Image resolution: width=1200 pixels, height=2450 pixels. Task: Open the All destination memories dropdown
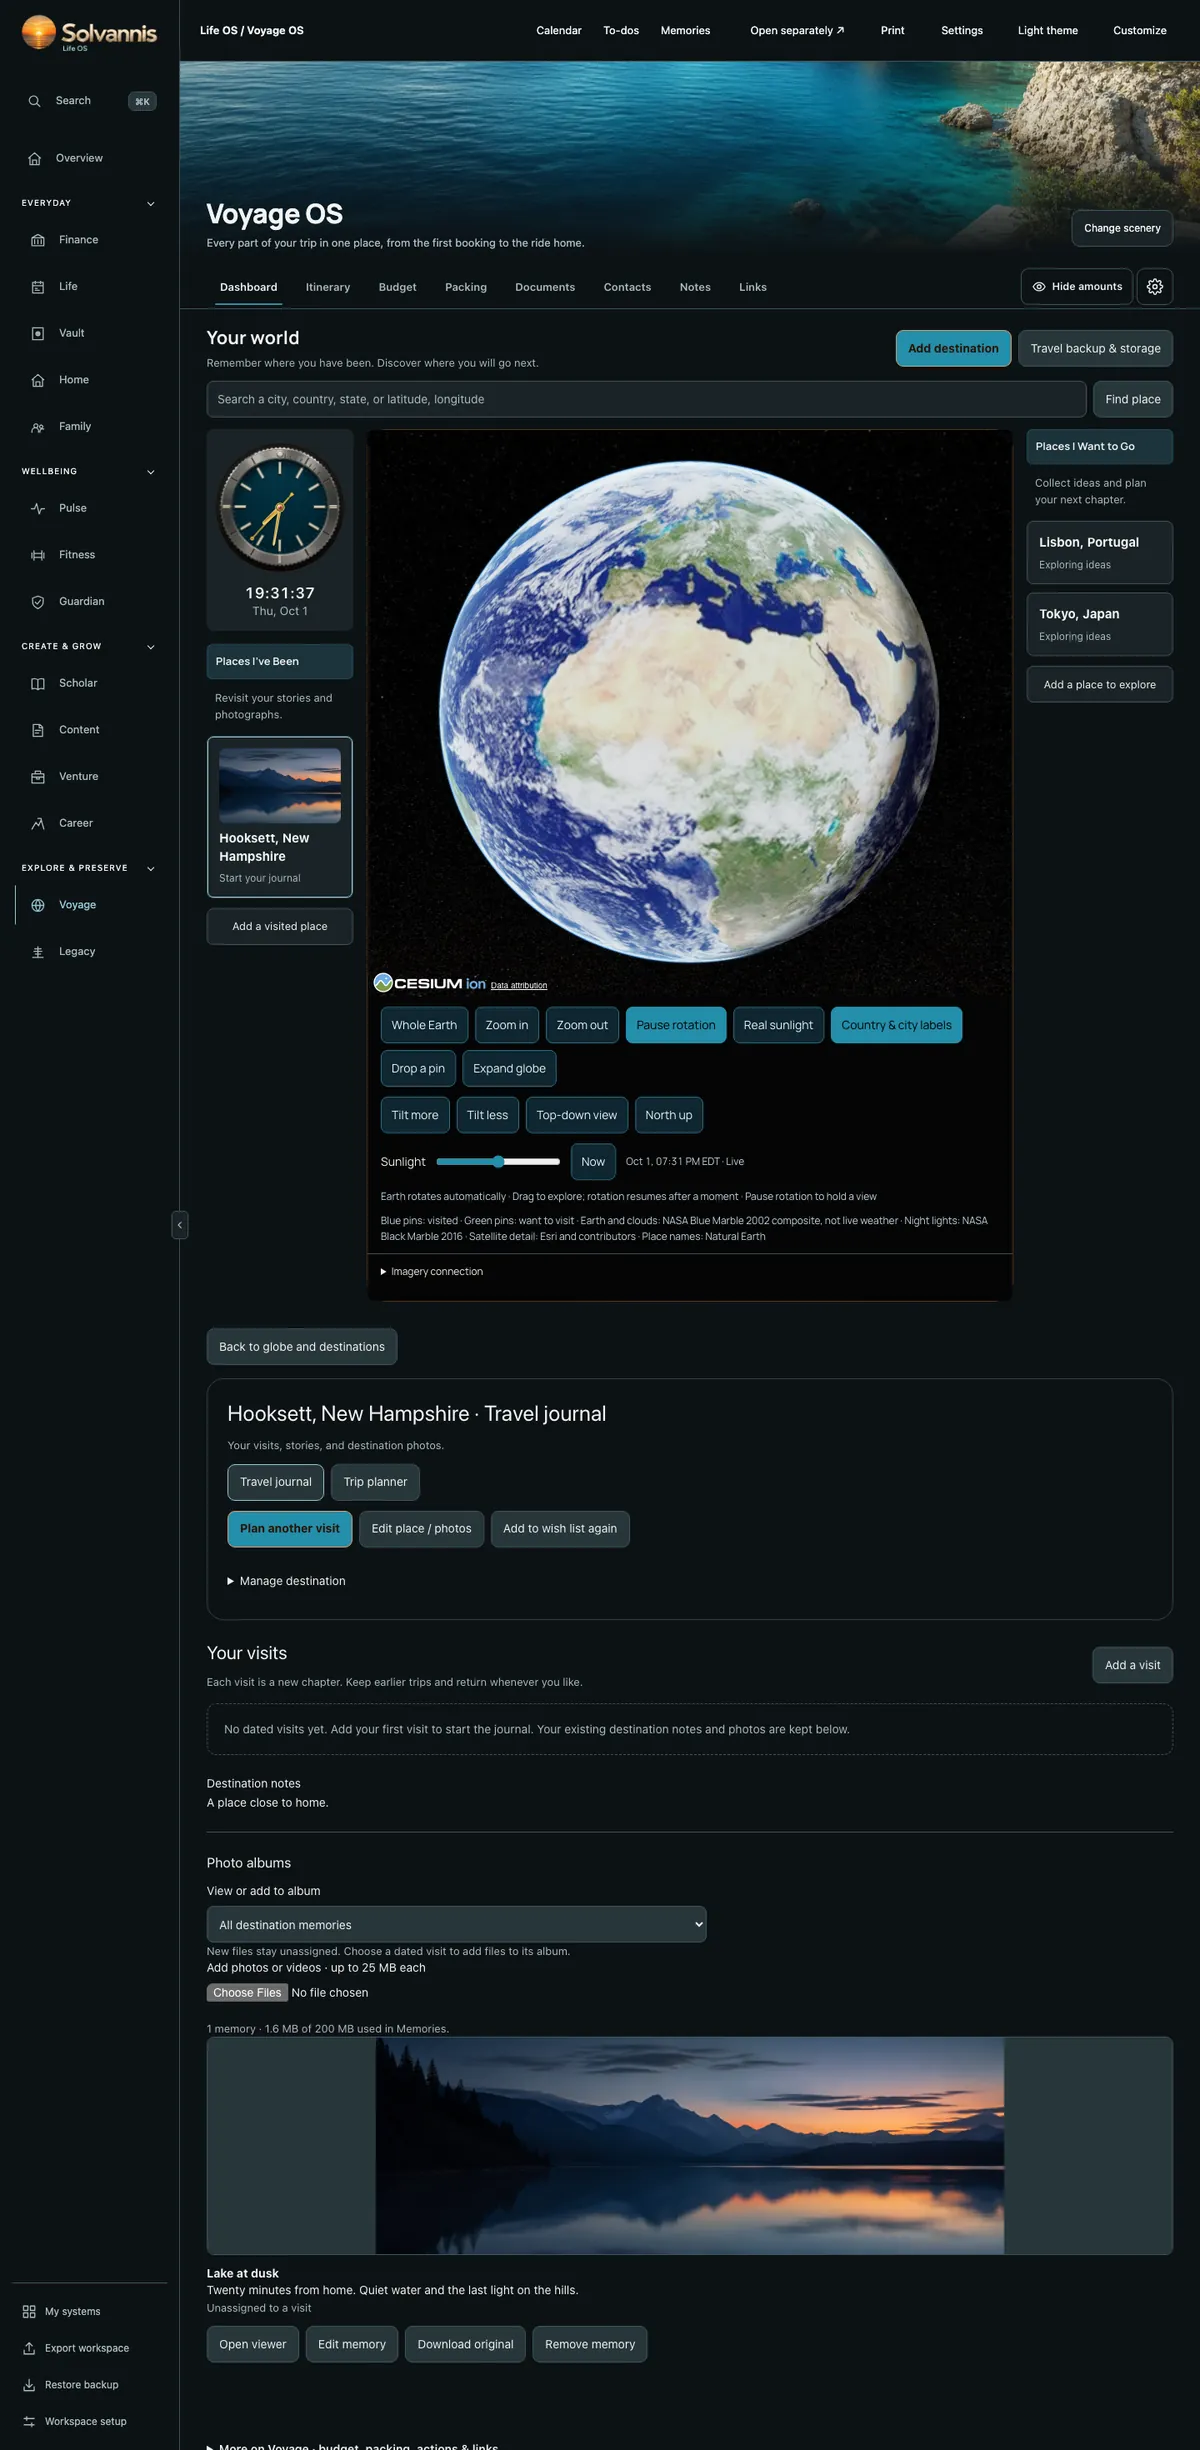coord(456,1924)
